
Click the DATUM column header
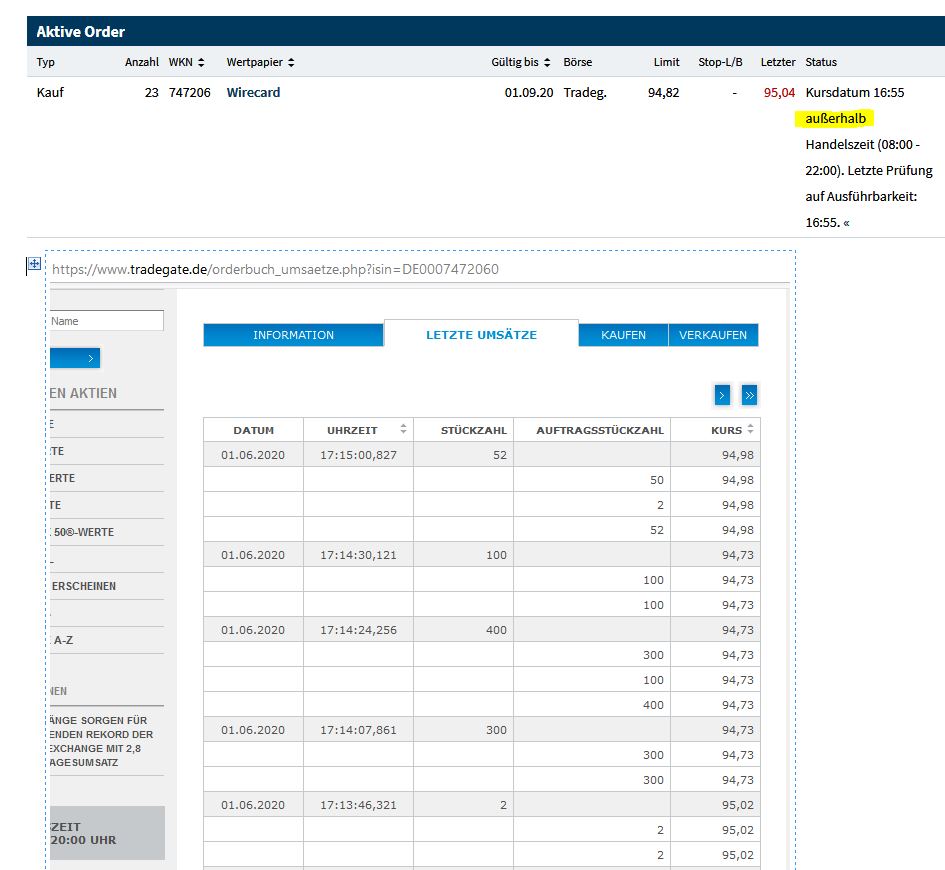point(253,430)
